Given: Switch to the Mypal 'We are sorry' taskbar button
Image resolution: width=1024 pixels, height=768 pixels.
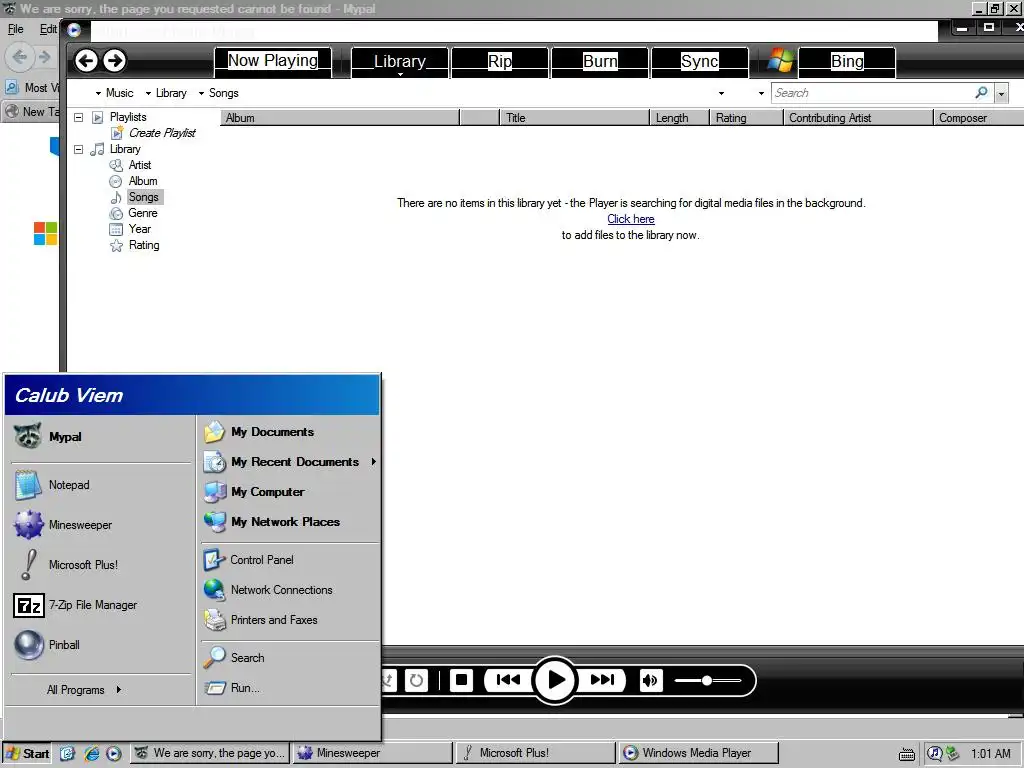Looking at the screenshot, I should pyautogui.click(x=210, y=753).
